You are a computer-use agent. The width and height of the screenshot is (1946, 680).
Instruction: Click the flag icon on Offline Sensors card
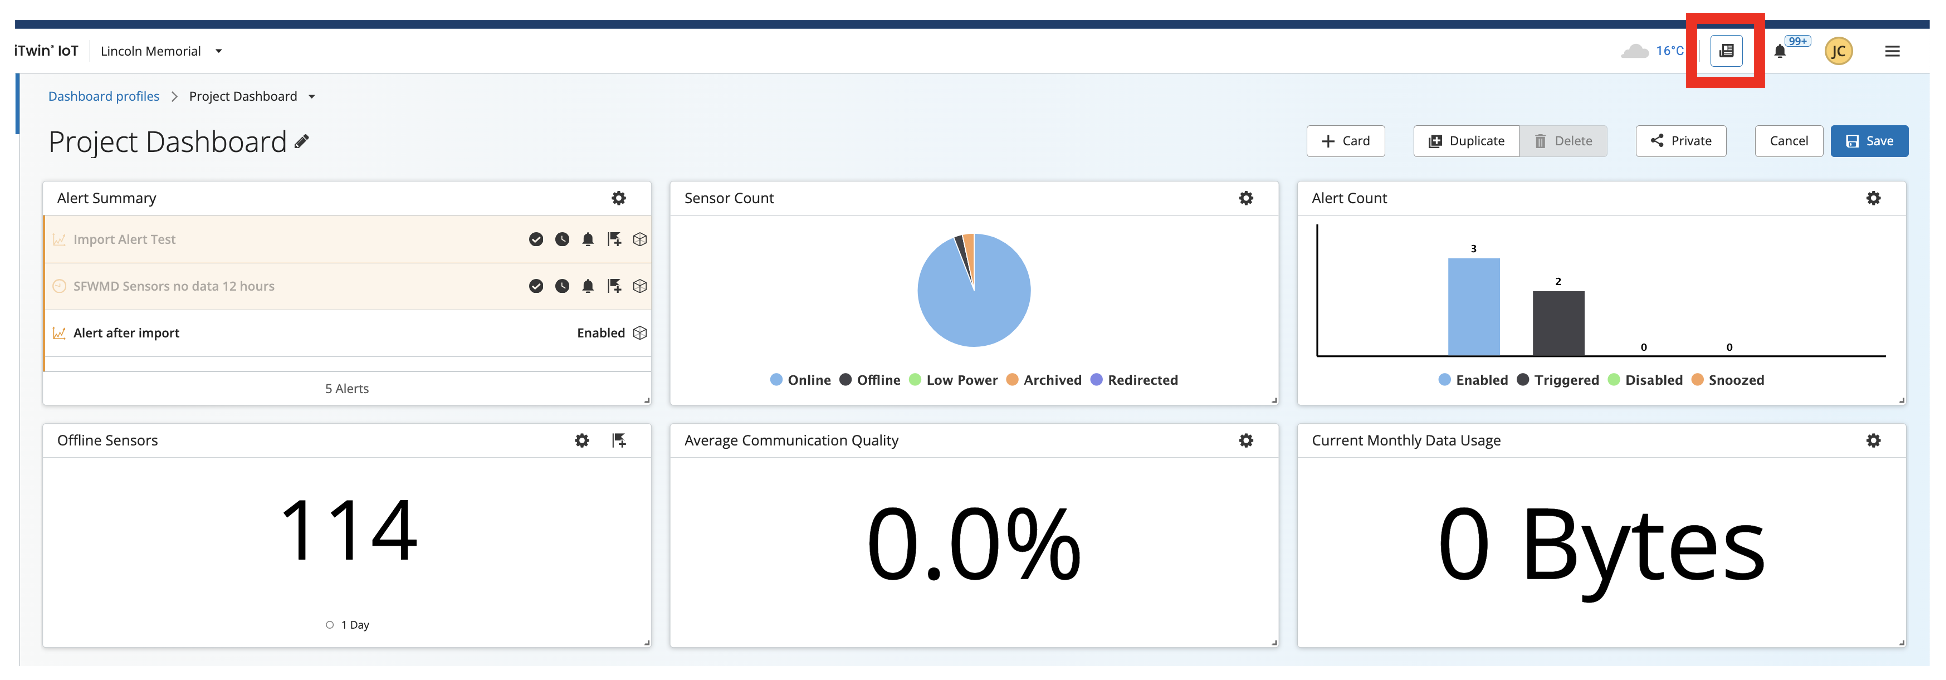tap(619, 440)
